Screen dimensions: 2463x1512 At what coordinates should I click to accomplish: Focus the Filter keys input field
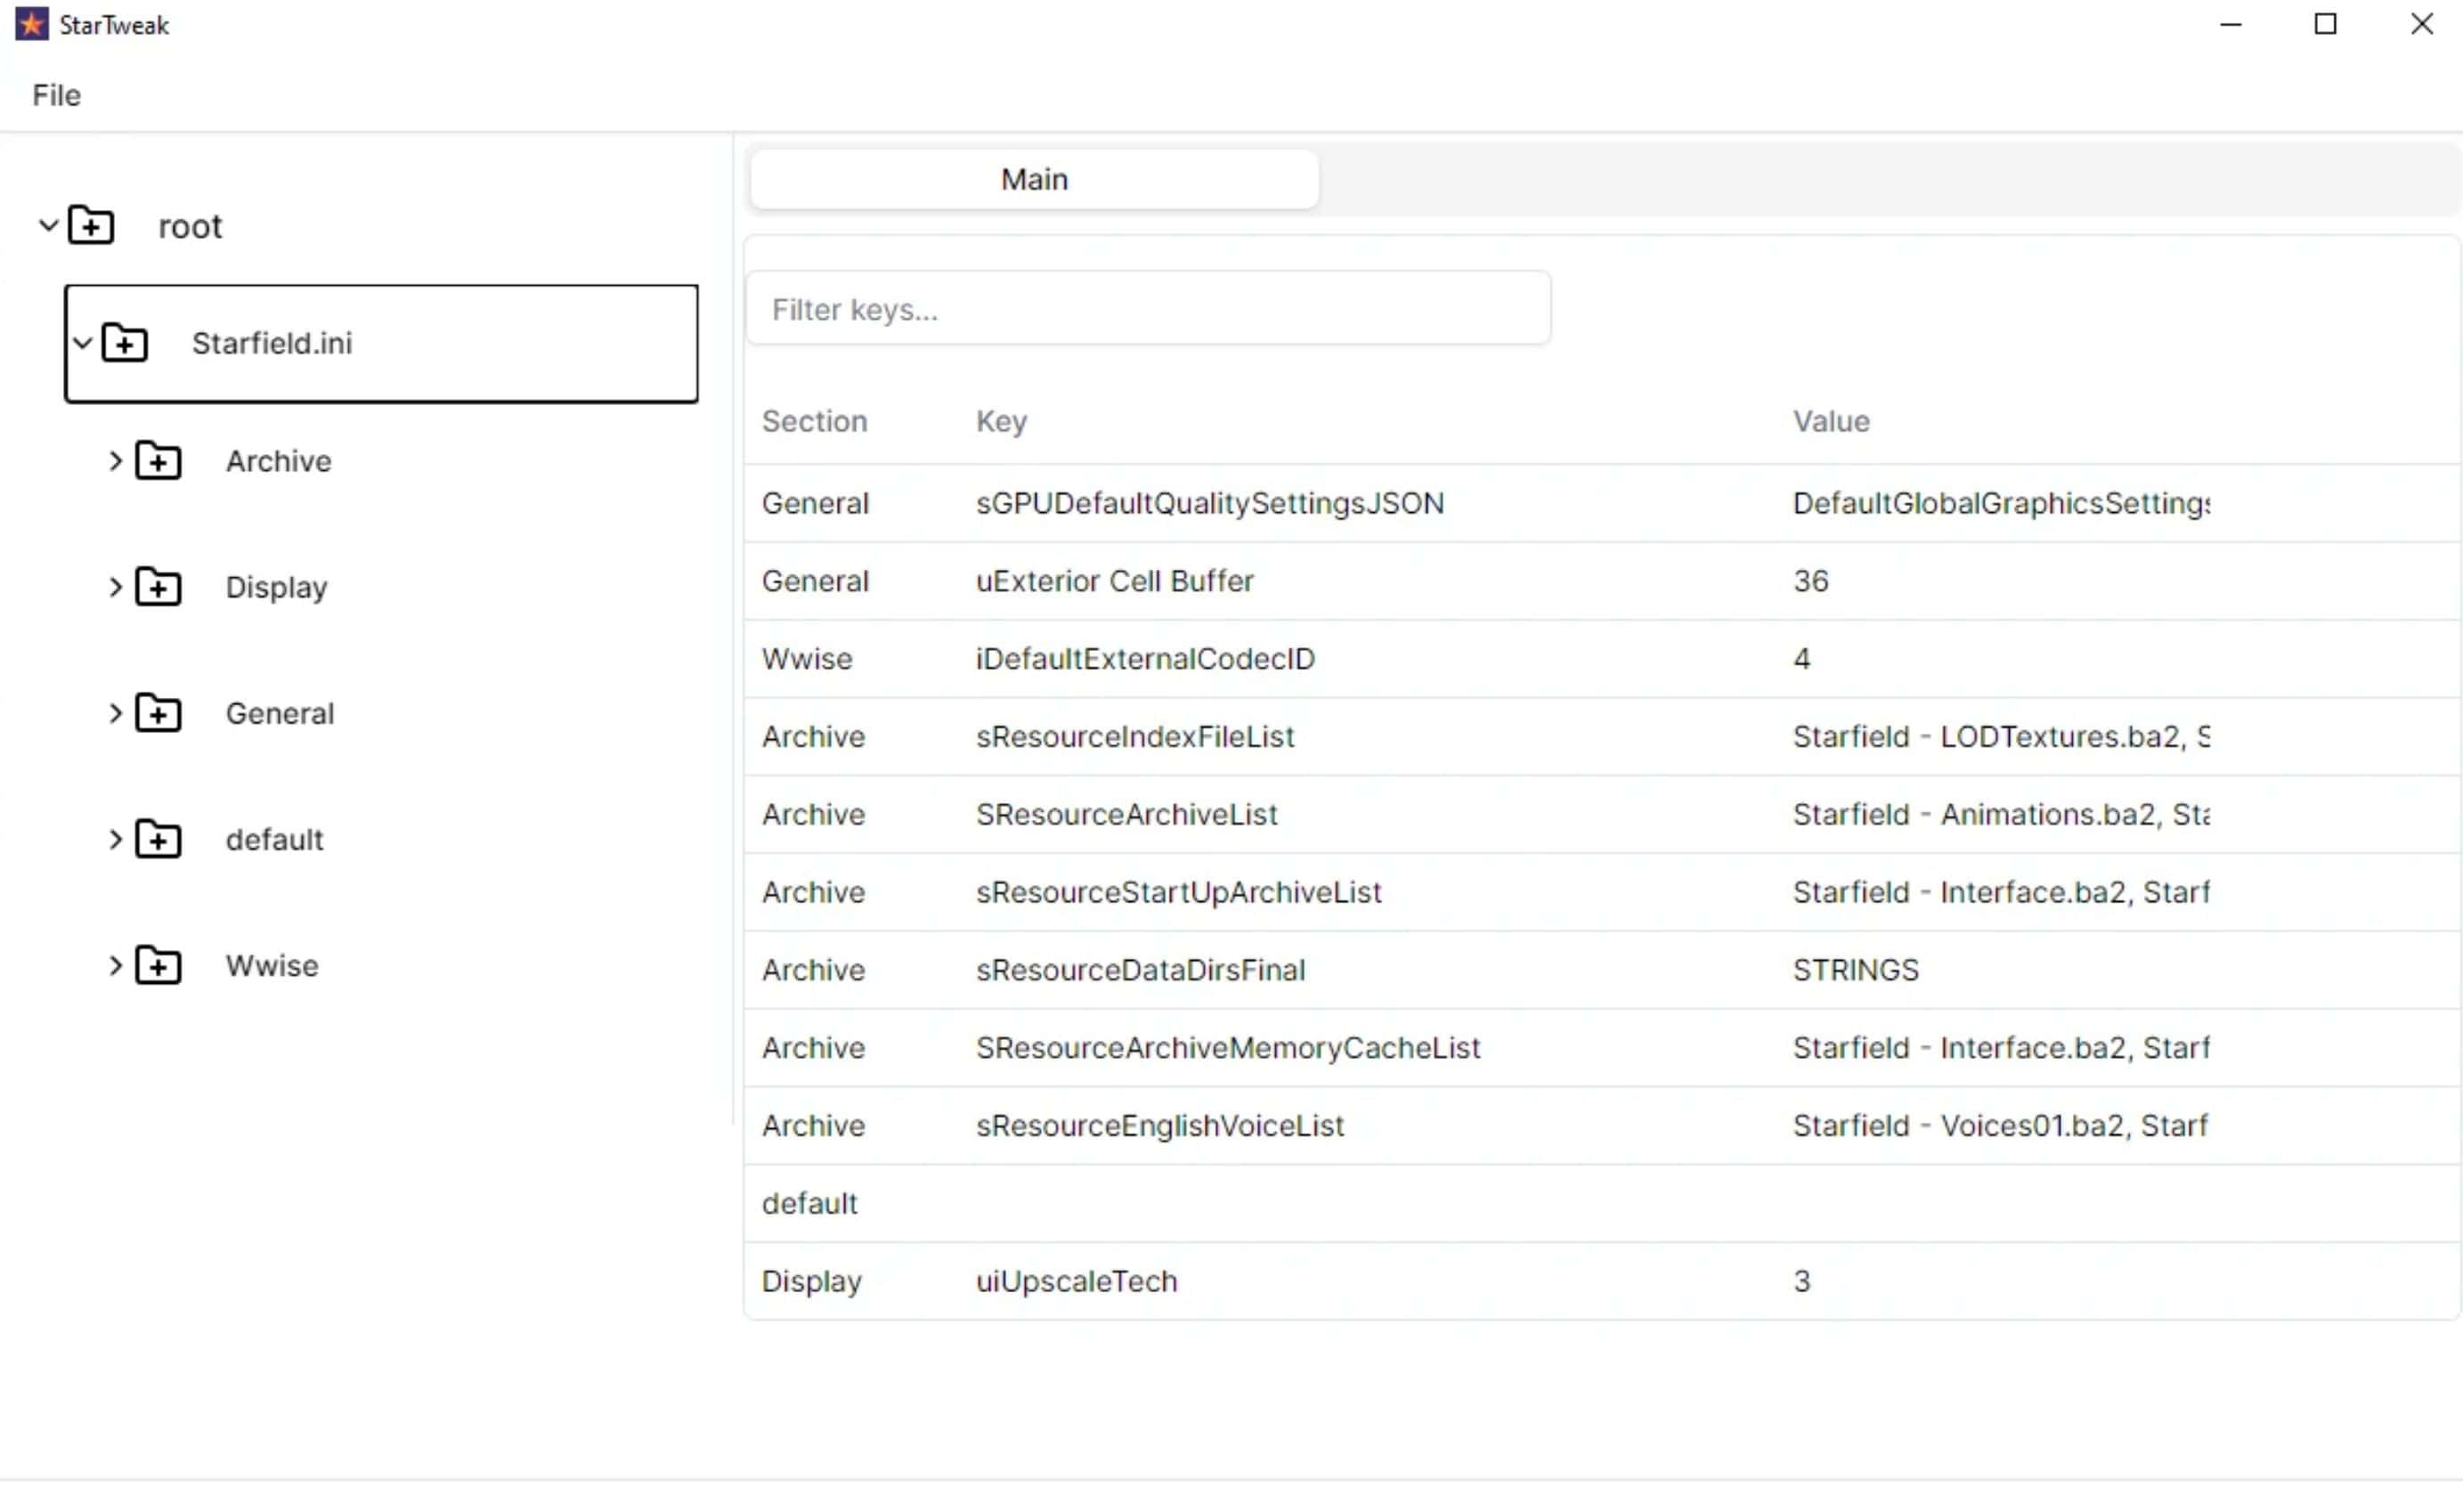click(x=1148, y=310)
